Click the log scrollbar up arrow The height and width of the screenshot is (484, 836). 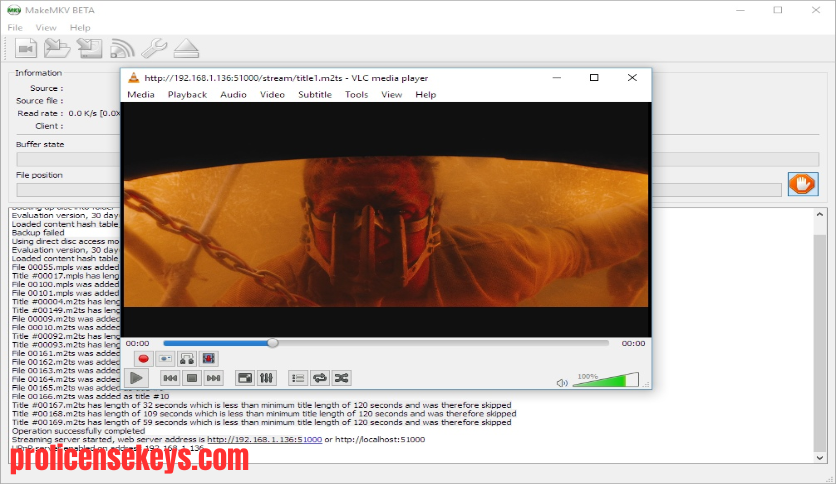click(819, 214)
